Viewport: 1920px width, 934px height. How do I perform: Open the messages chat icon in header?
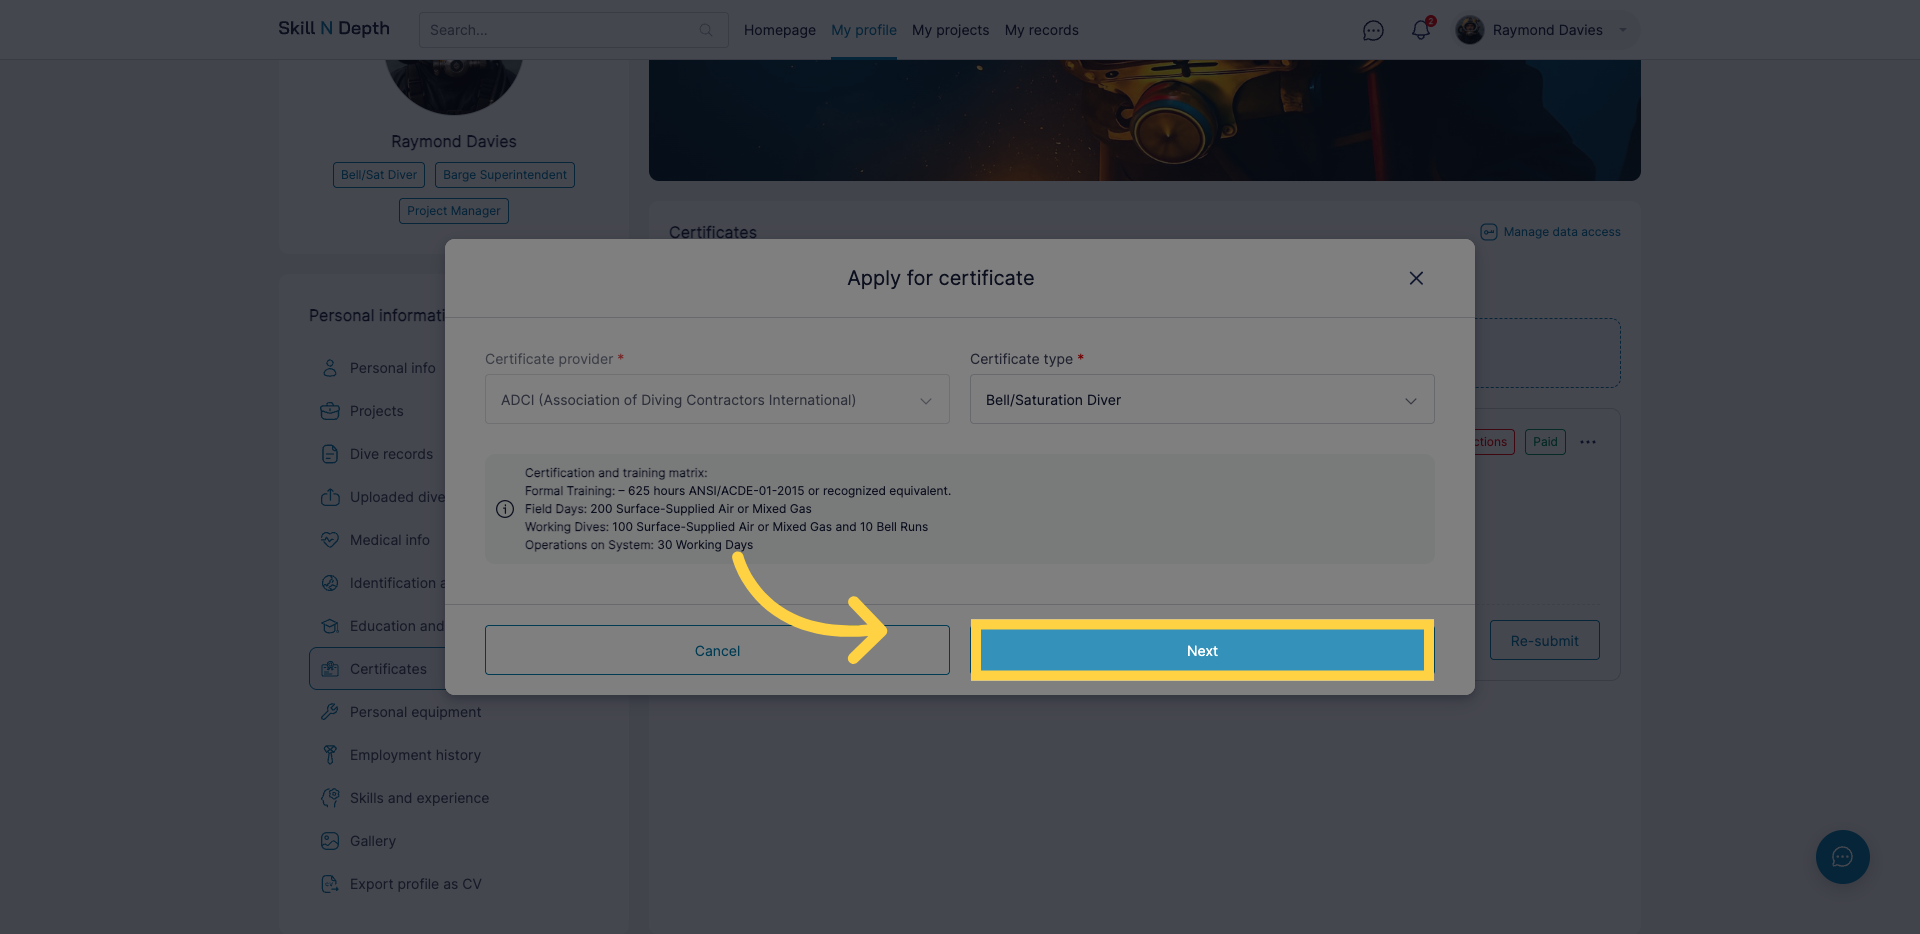coord(1373,31)
